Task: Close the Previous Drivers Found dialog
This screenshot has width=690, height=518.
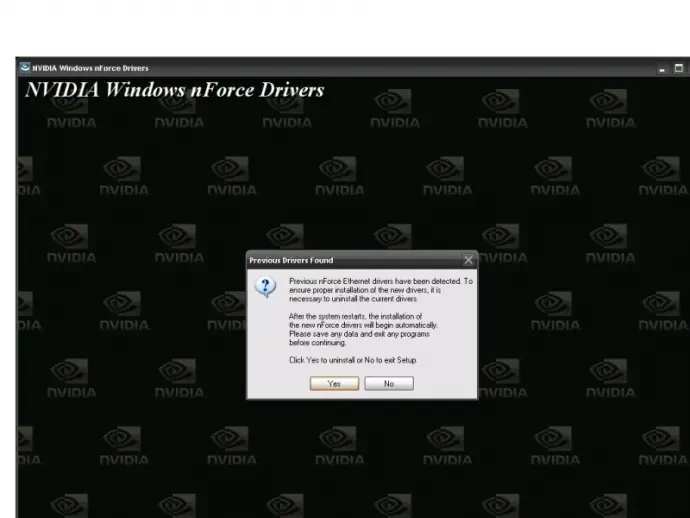Action: tap(468, 261)
